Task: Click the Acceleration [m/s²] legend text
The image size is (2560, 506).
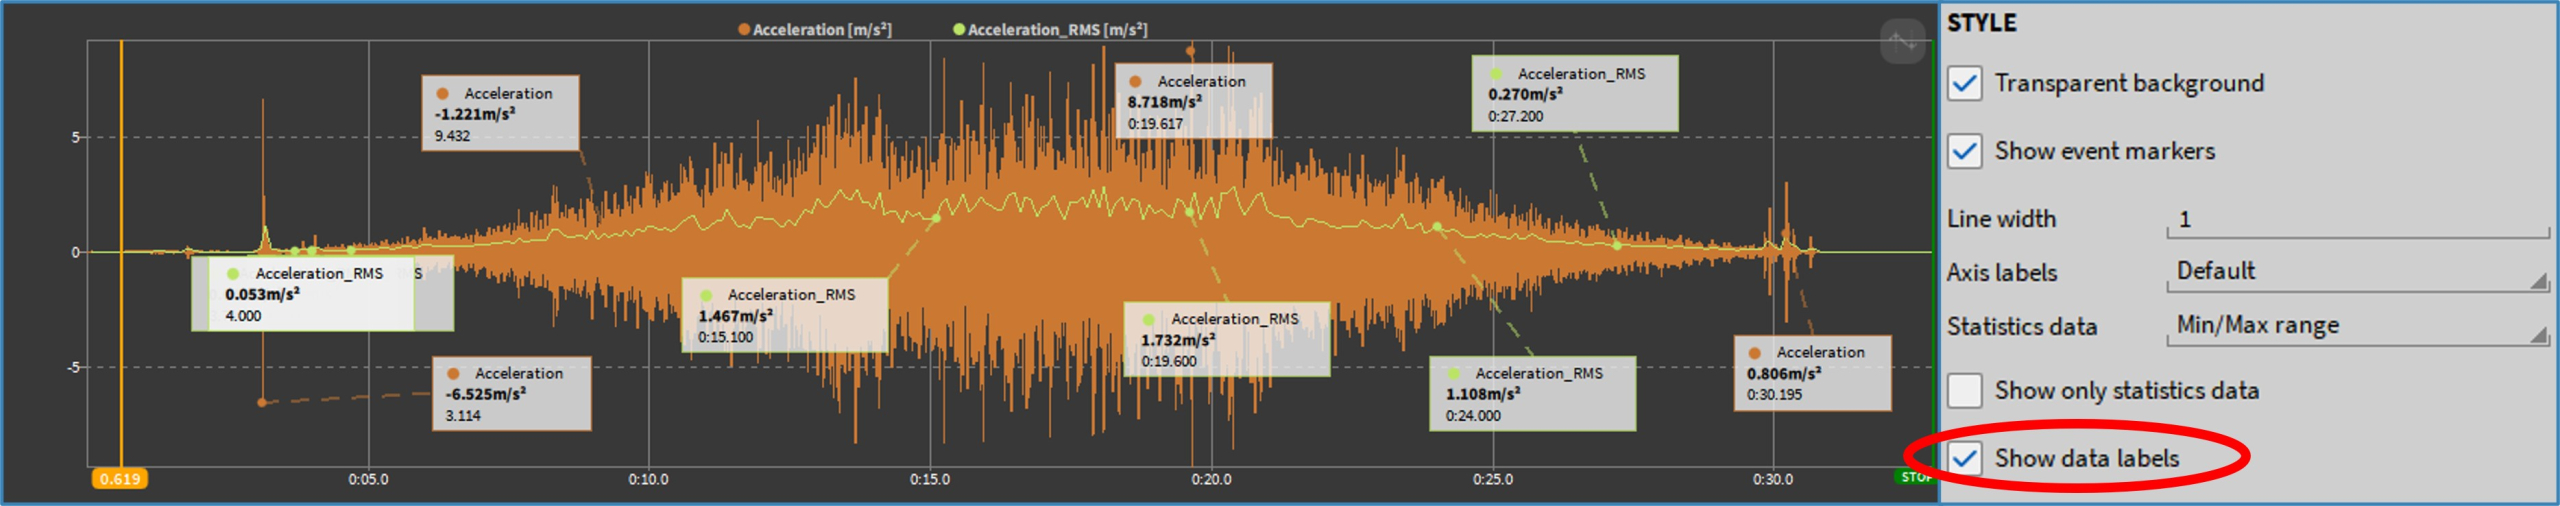Action: 821,30
